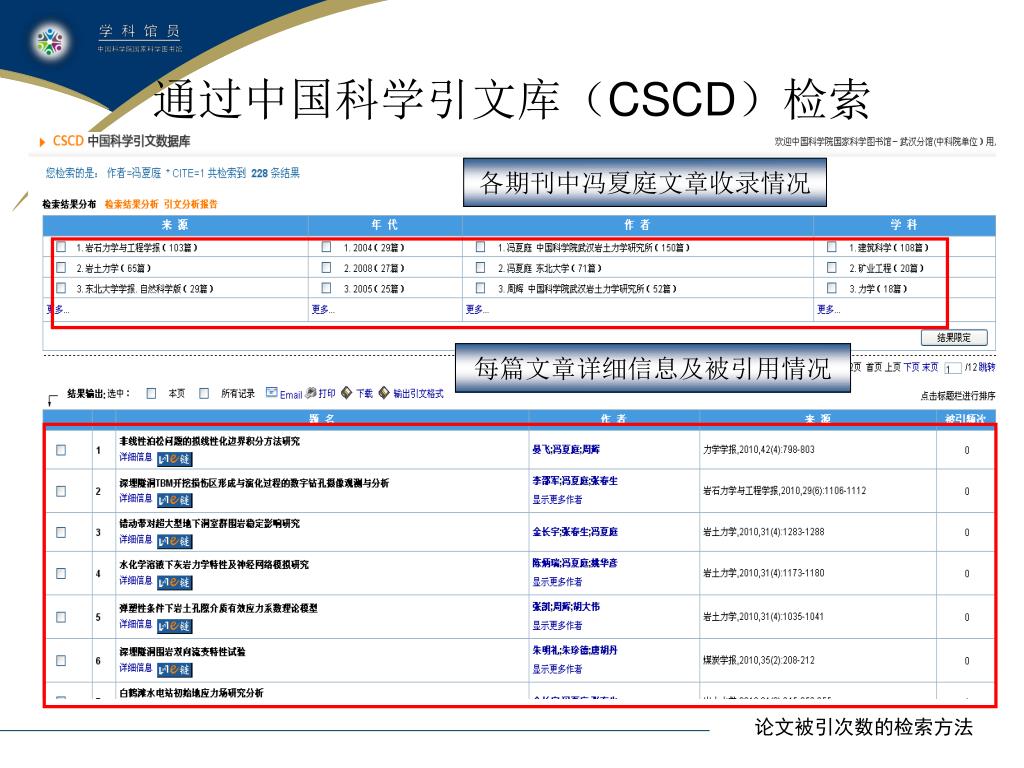Select author 冯夏庭 东北大学 (71篇) checkbox

(x=481, y=267)
